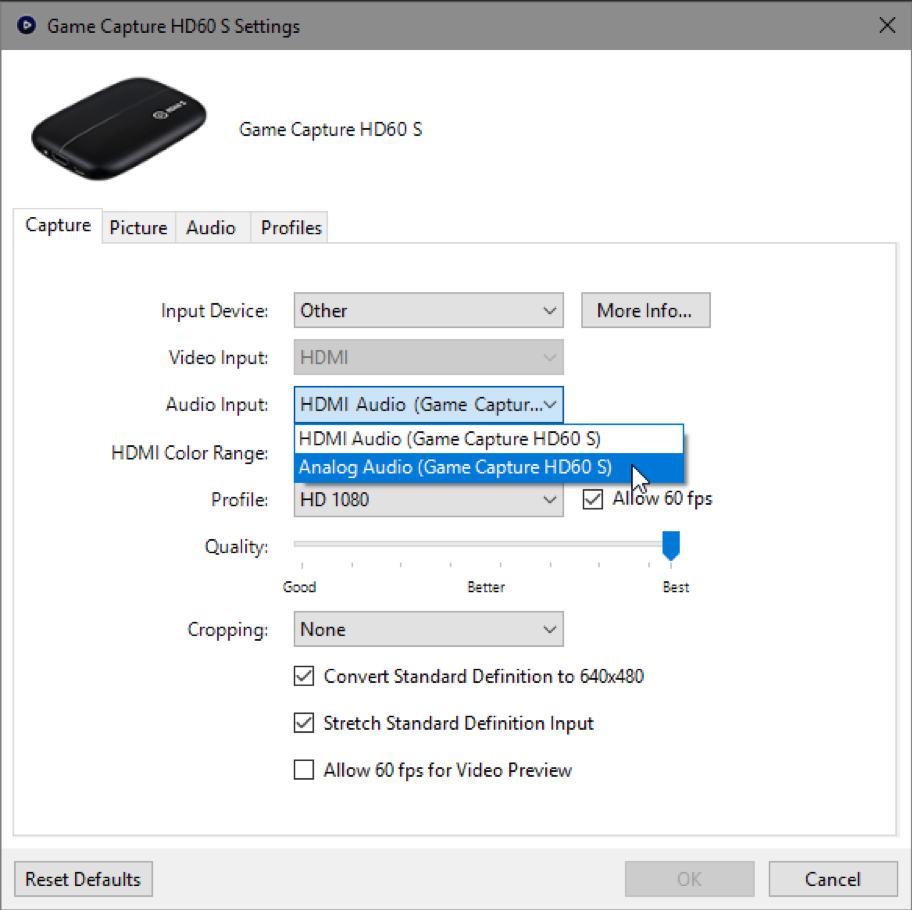
Task: Expand the Input Device dropdown
Action: (429, 311)
